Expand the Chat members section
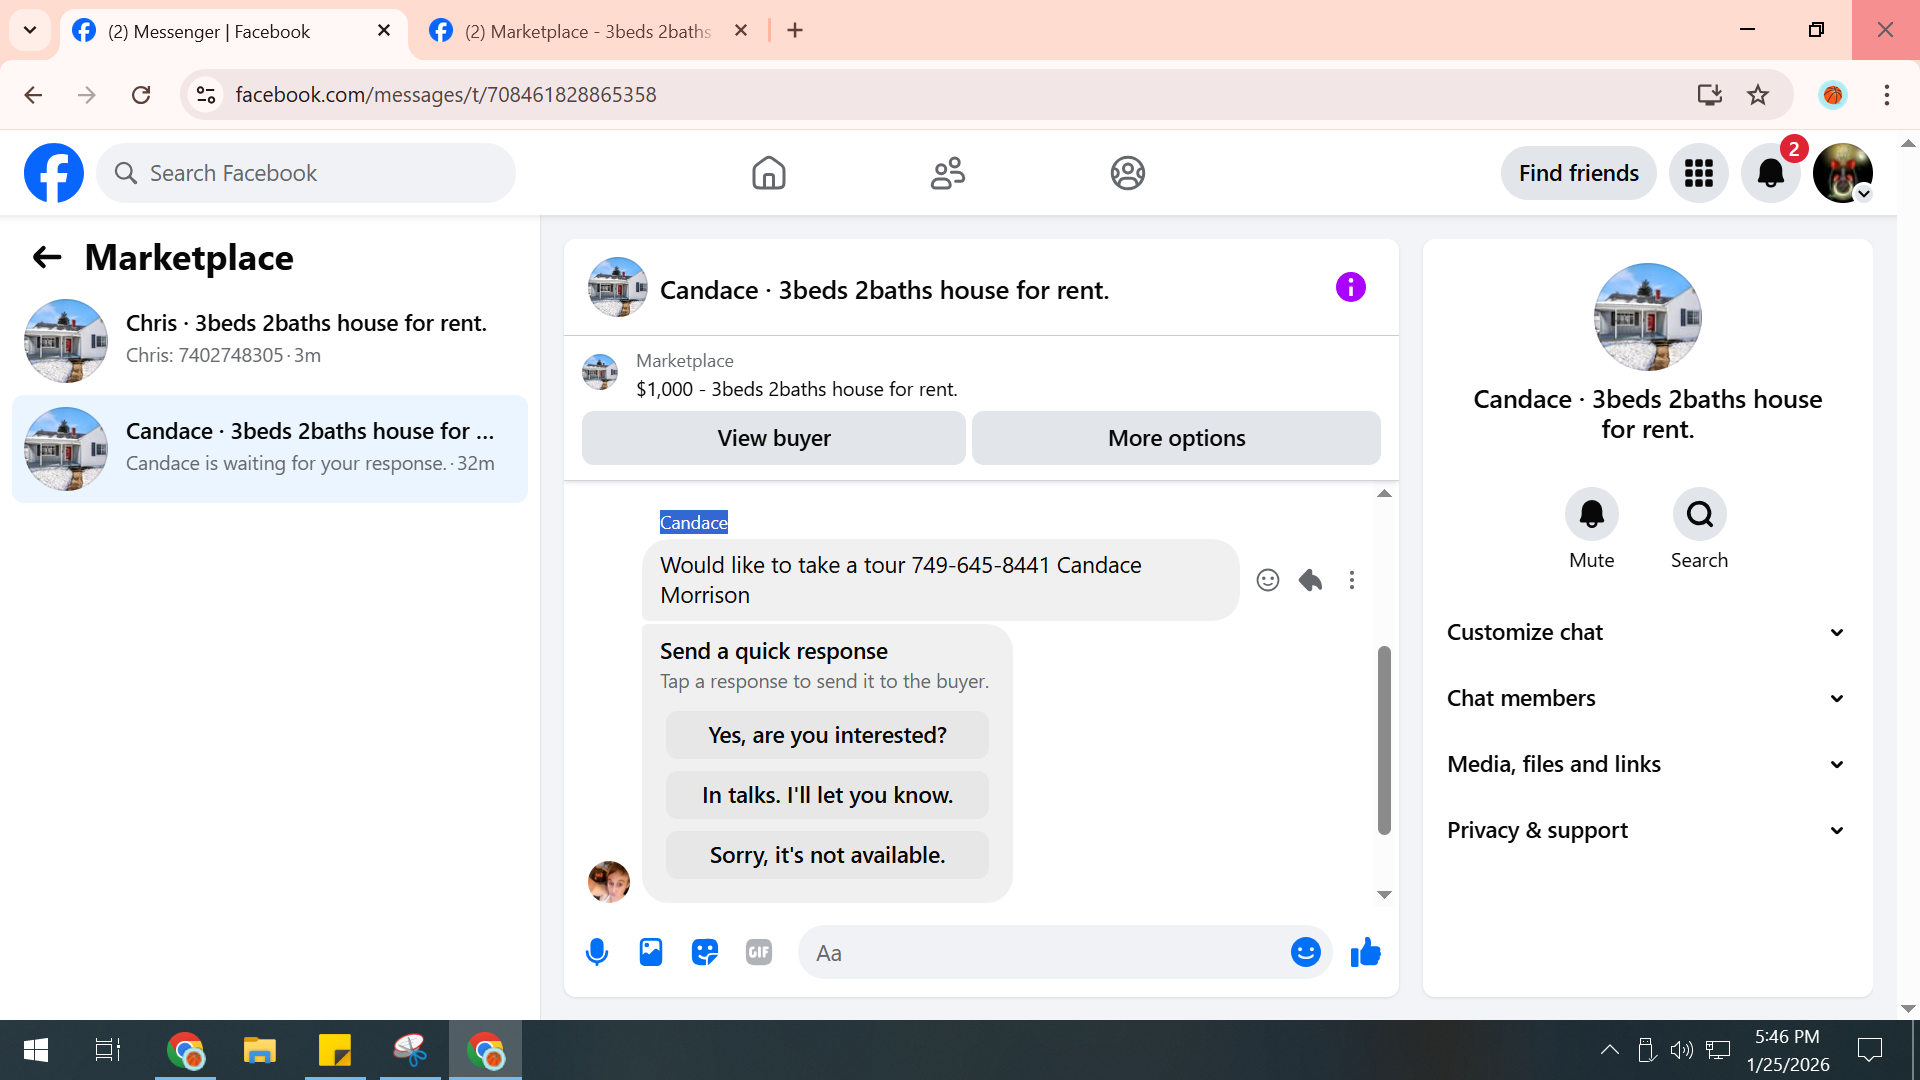 (x=1647, y=698)
